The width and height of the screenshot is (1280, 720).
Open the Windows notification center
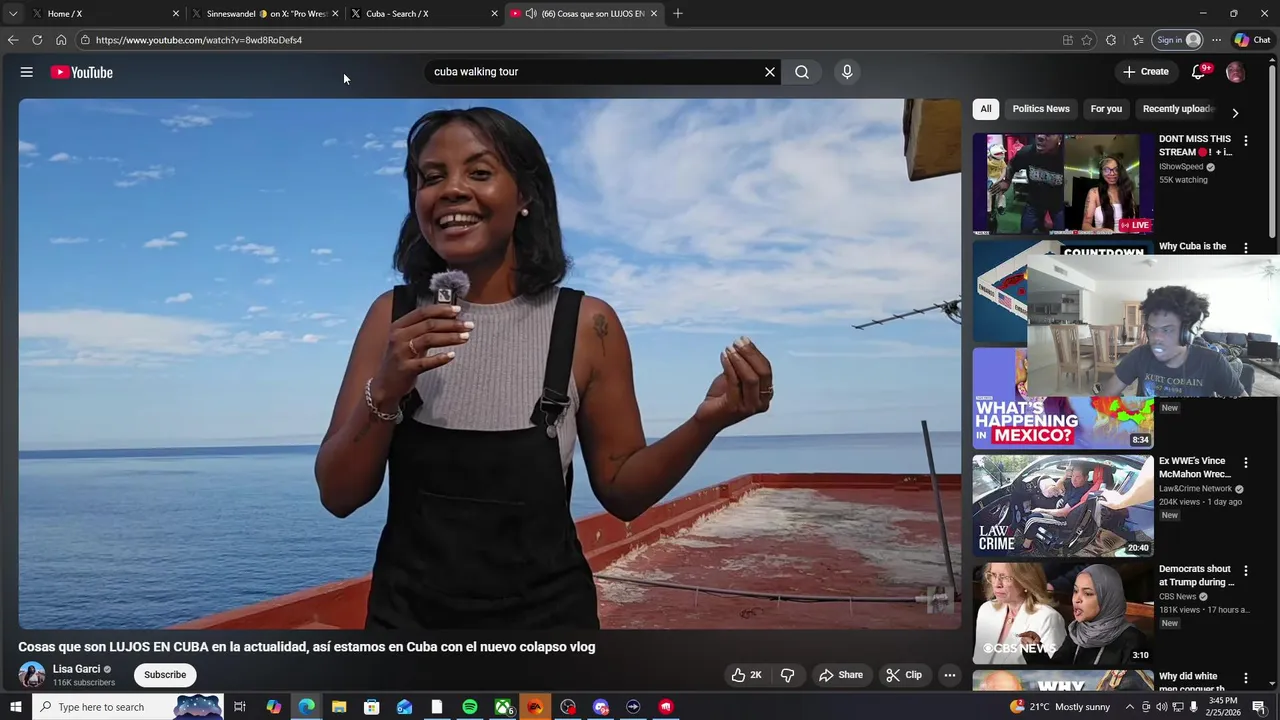click(1259, 707)
